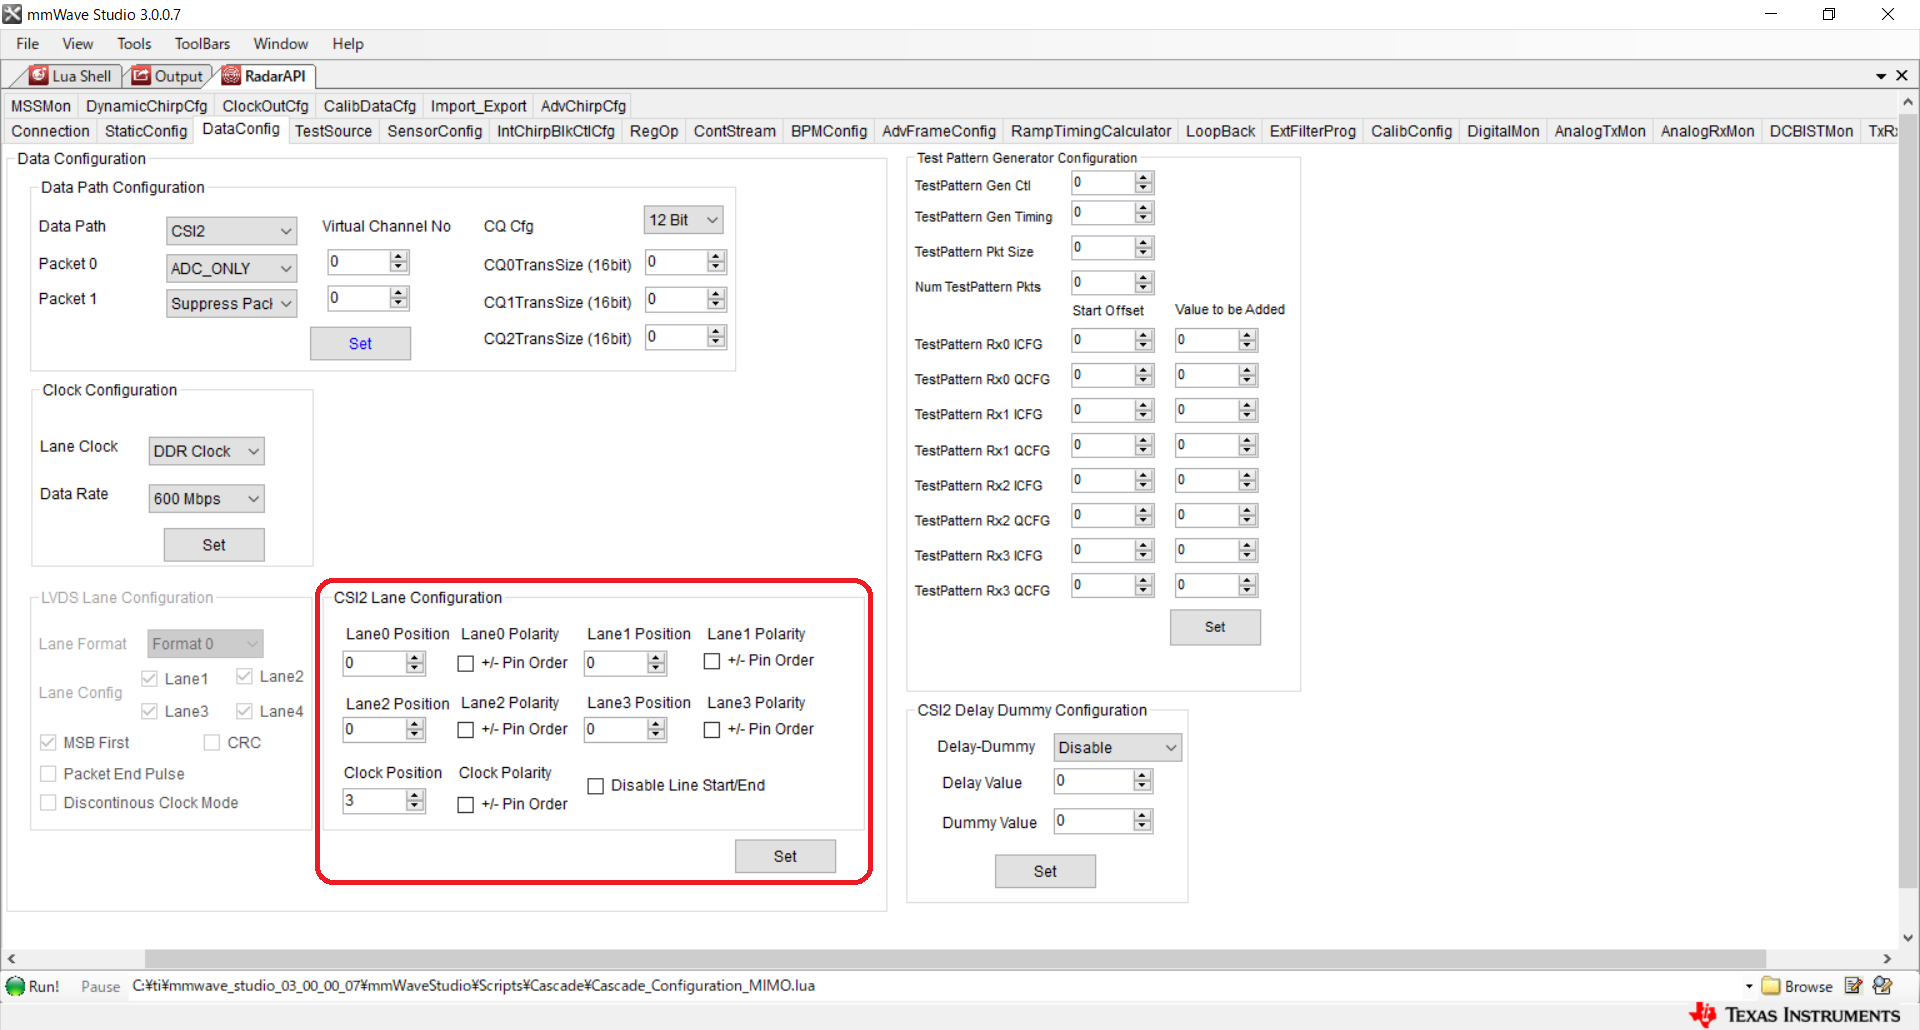Increment the Lane1 Position spinner up arrow
This screenshot has width=1920, height=1030.
[656, 657]
